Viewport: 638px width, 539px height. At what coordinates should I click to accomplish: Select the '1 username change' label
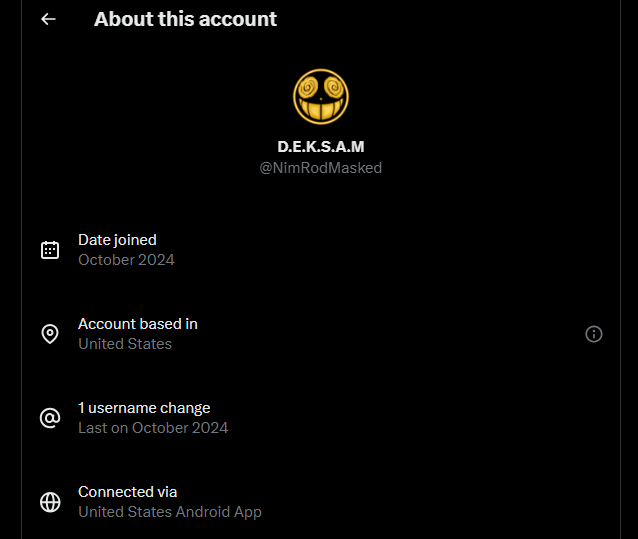tap(144, 408)
